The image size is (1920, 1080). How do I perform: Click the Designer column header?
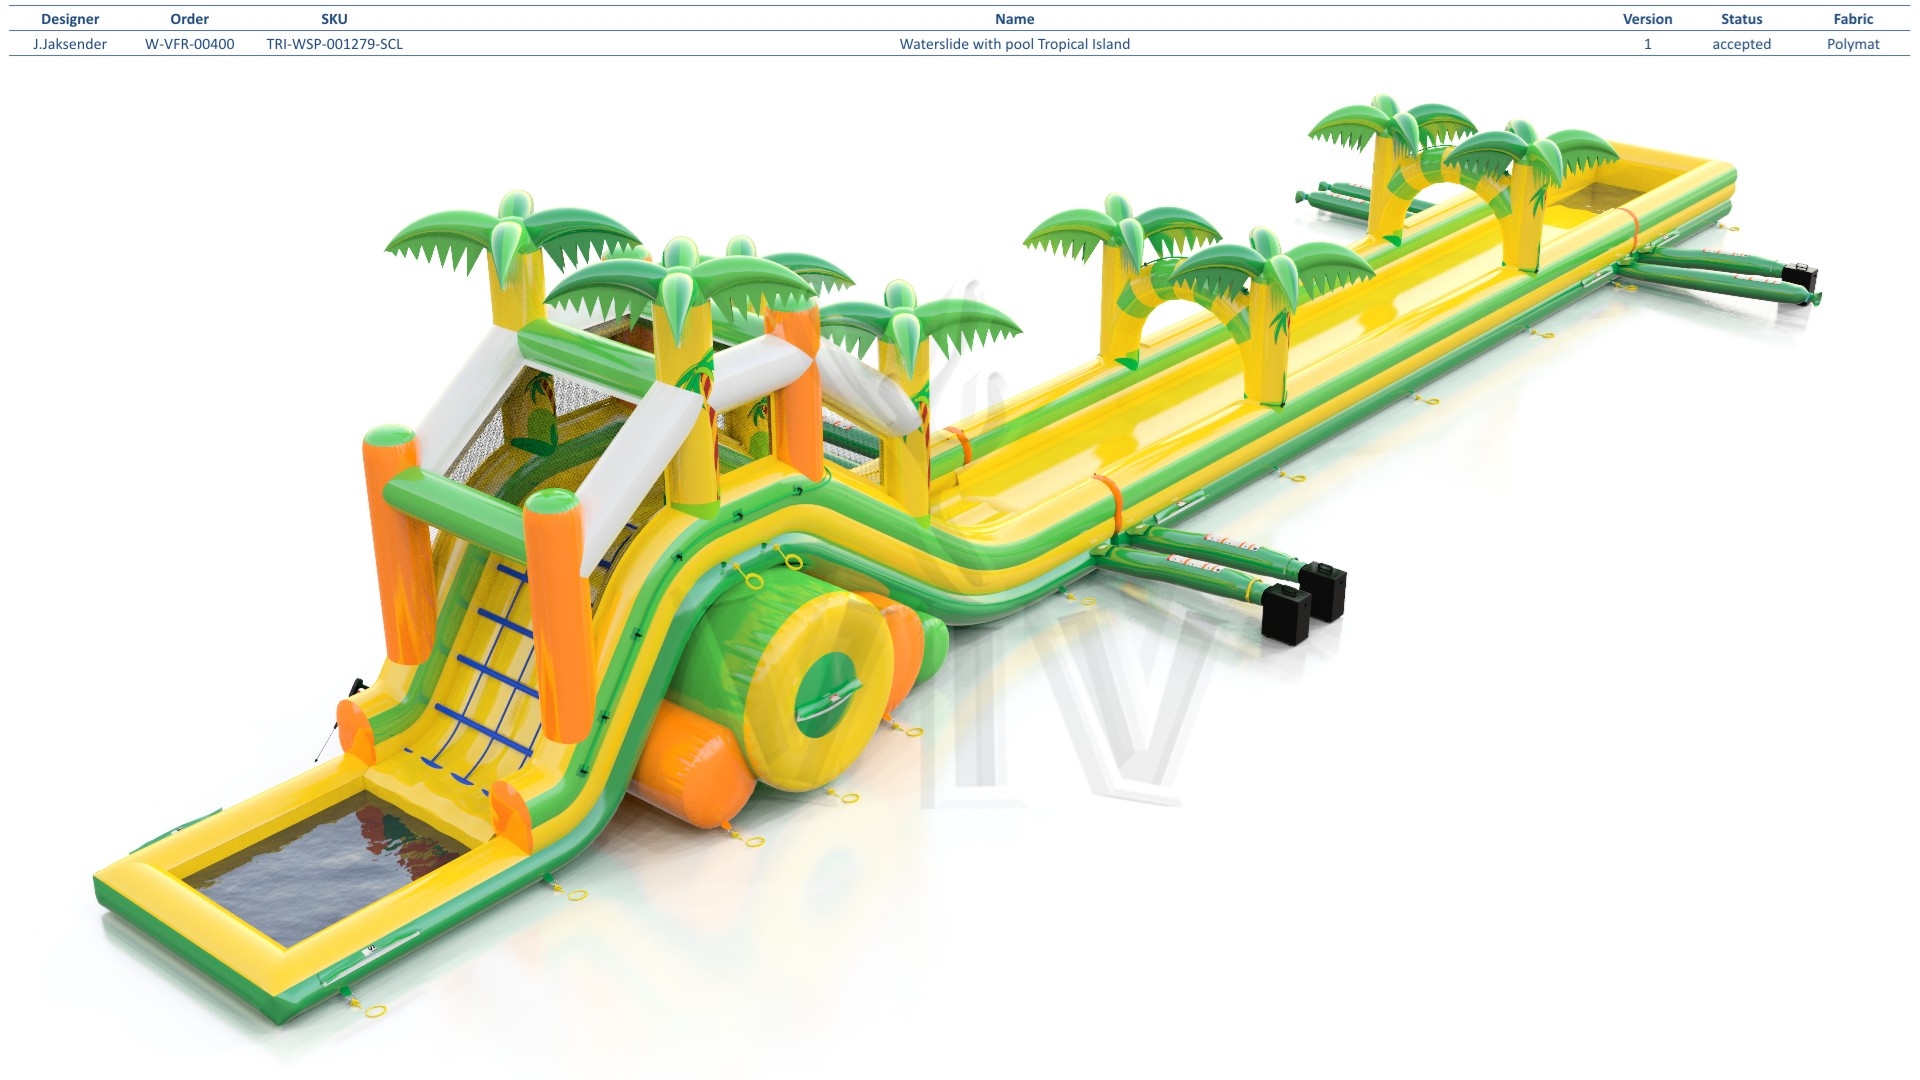(x=70, y=19)
